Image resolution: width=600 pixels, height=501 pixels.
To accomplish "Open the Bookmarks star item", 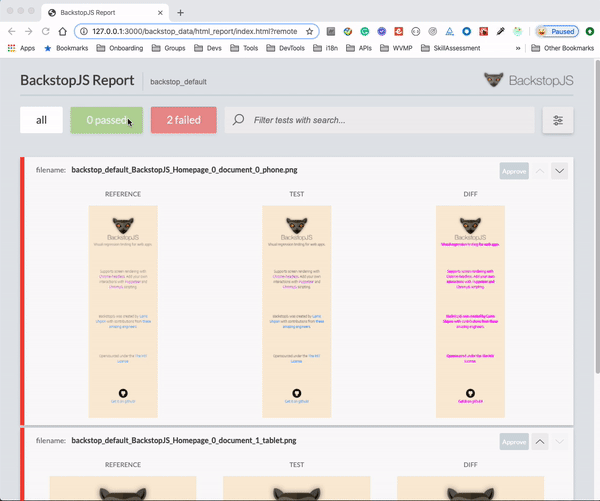I will click(x=66, y=48).
